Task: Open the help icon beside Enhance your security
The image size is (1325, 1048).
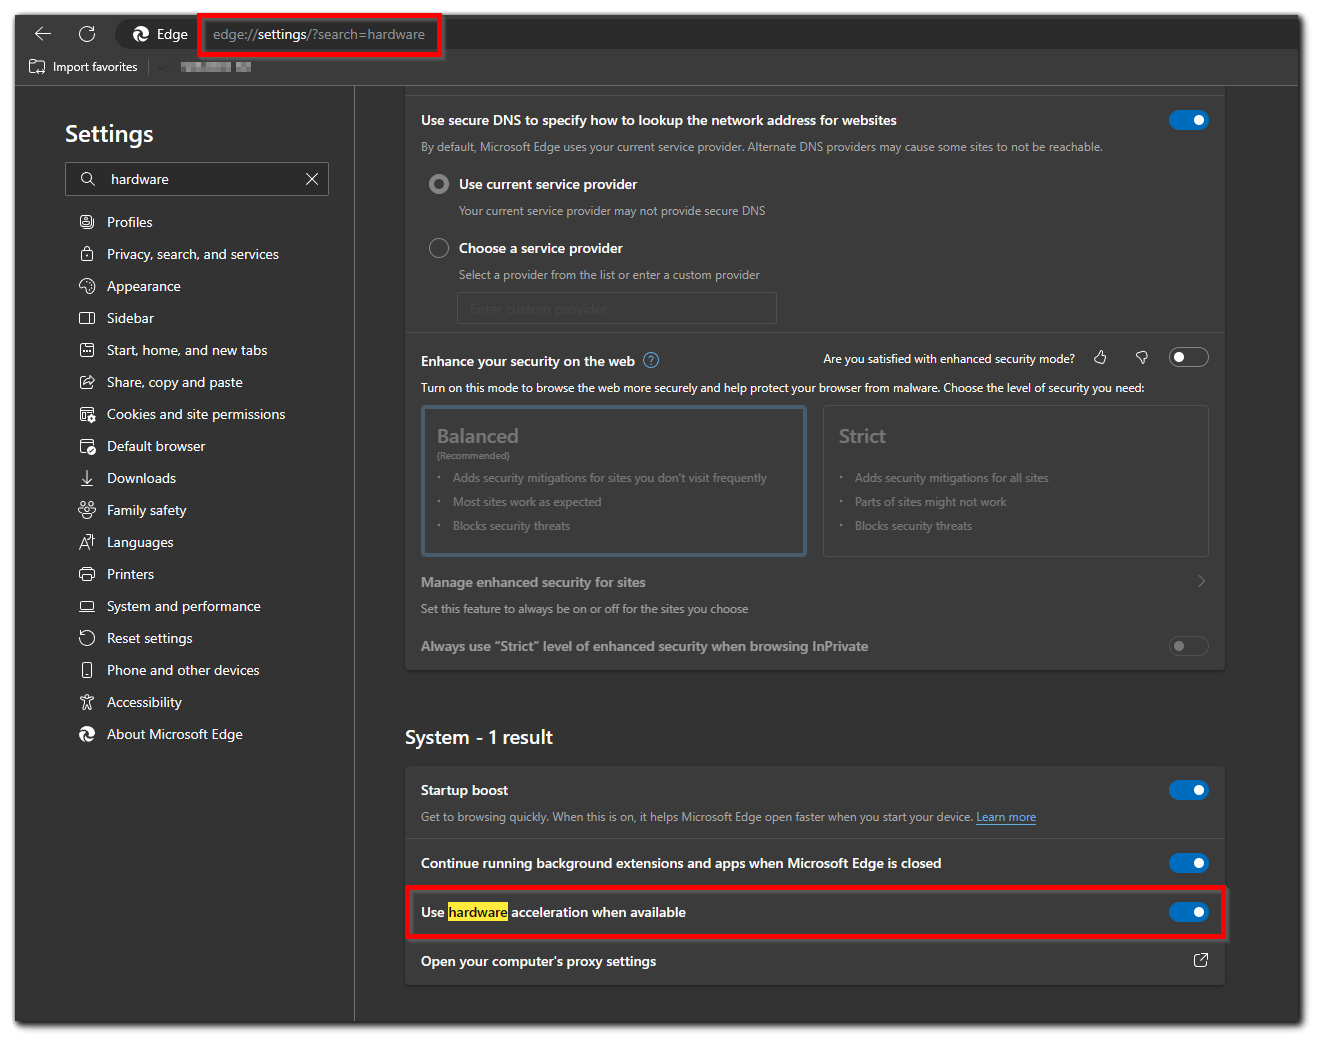Action: point(651,360)
